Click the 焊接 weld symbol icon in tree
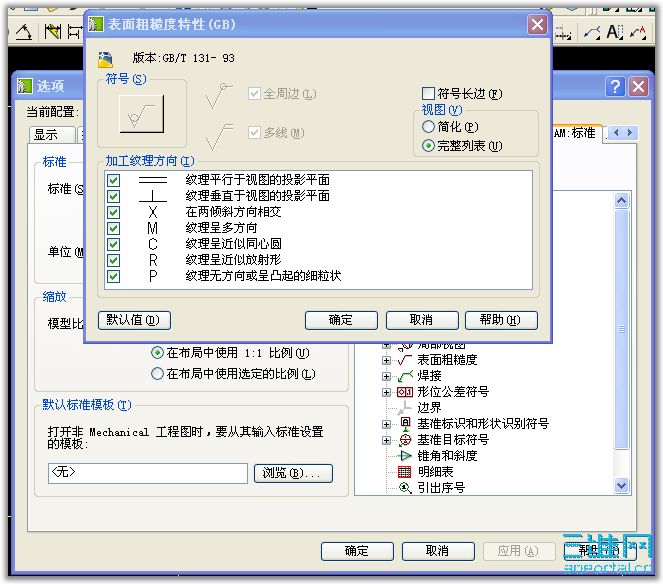 [x=405, y=376]
